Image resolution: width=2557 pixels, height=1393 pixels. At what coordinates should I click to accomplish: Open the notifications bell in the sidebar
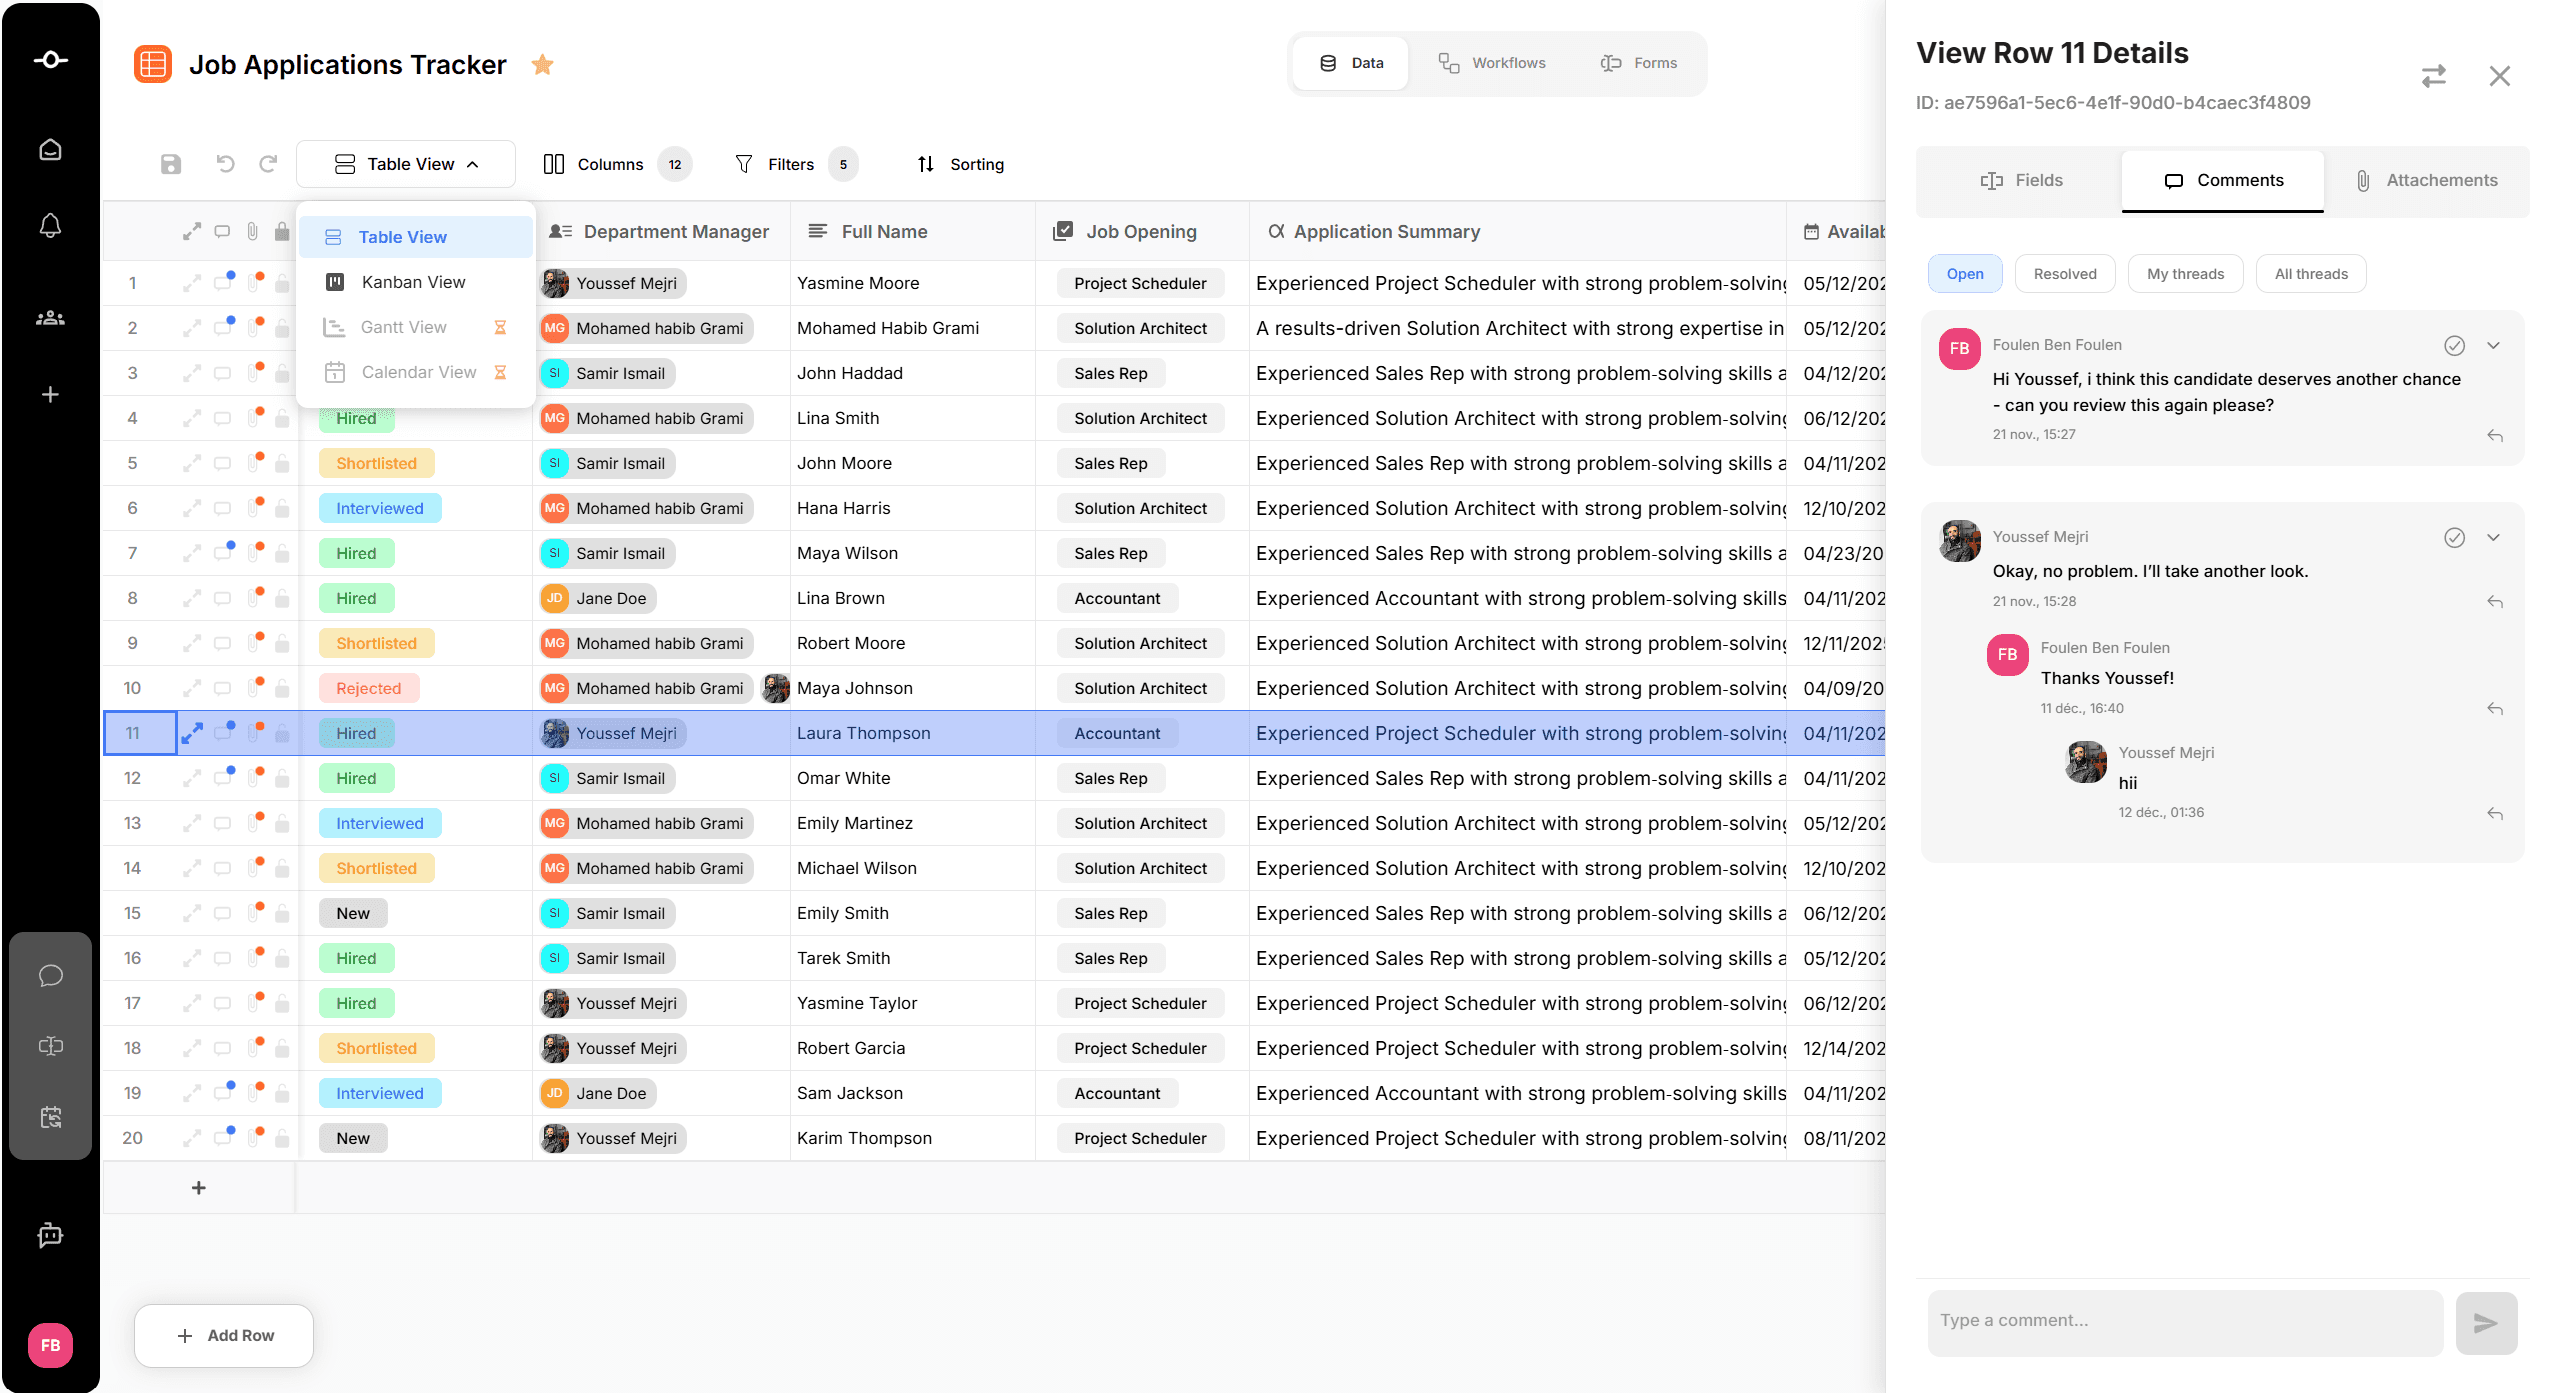click(x=50, y=226)
